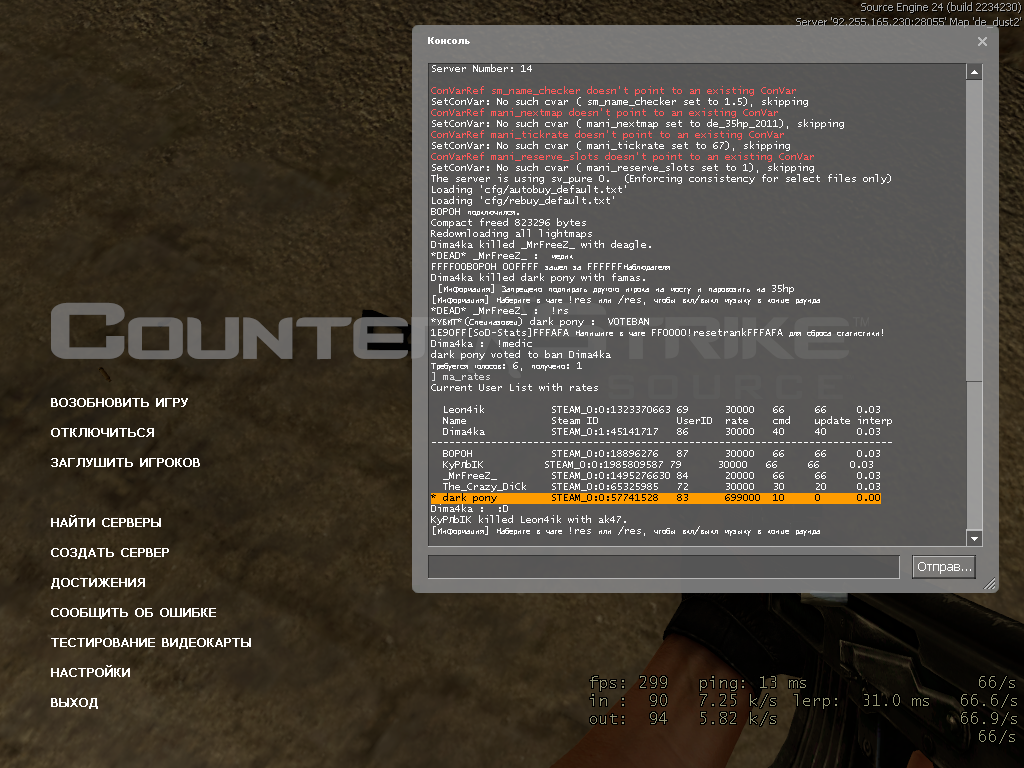
Task: Open НАЙТИ СЕРВЕРЫ server browser
Action: tap(106, 522)
